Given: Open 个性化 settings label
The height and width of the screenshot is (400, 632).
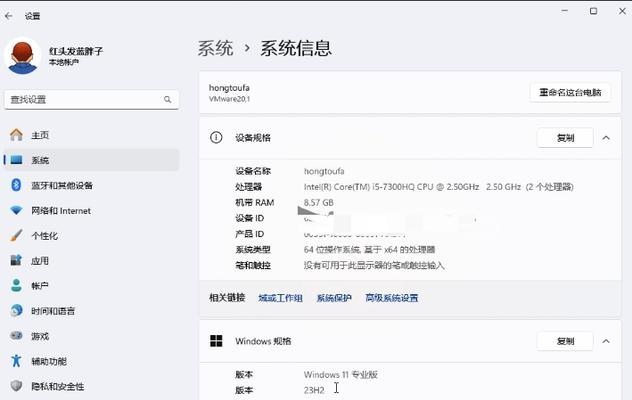Looking at the screenshot, I should click(x=44, y=236).
